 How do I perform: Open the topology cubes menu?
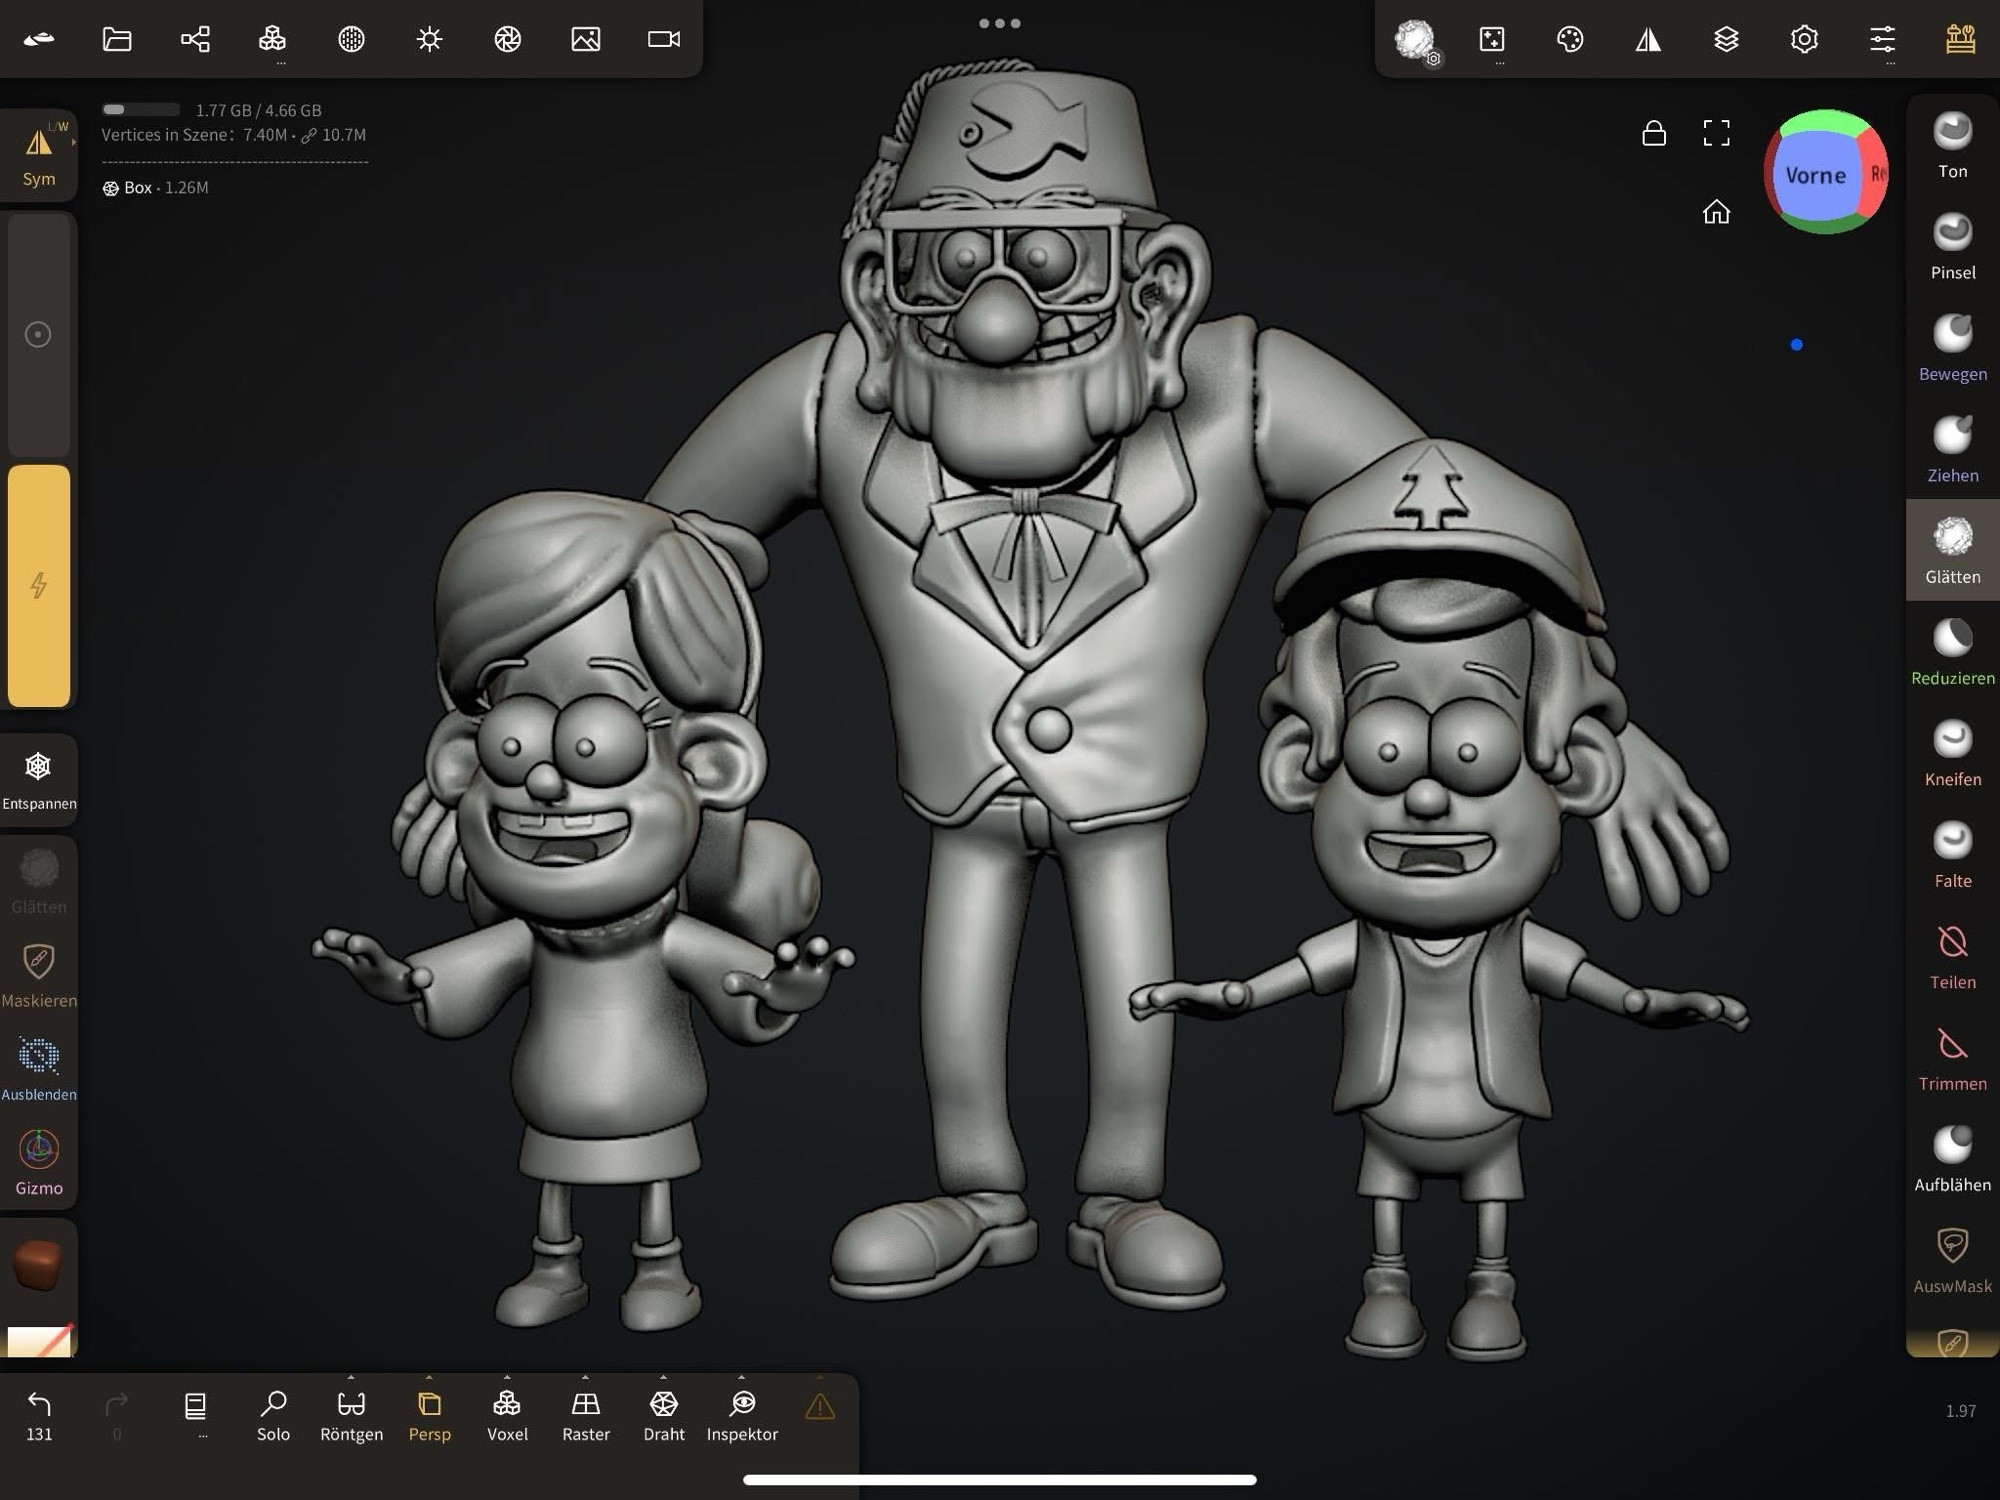pos(273,39)
